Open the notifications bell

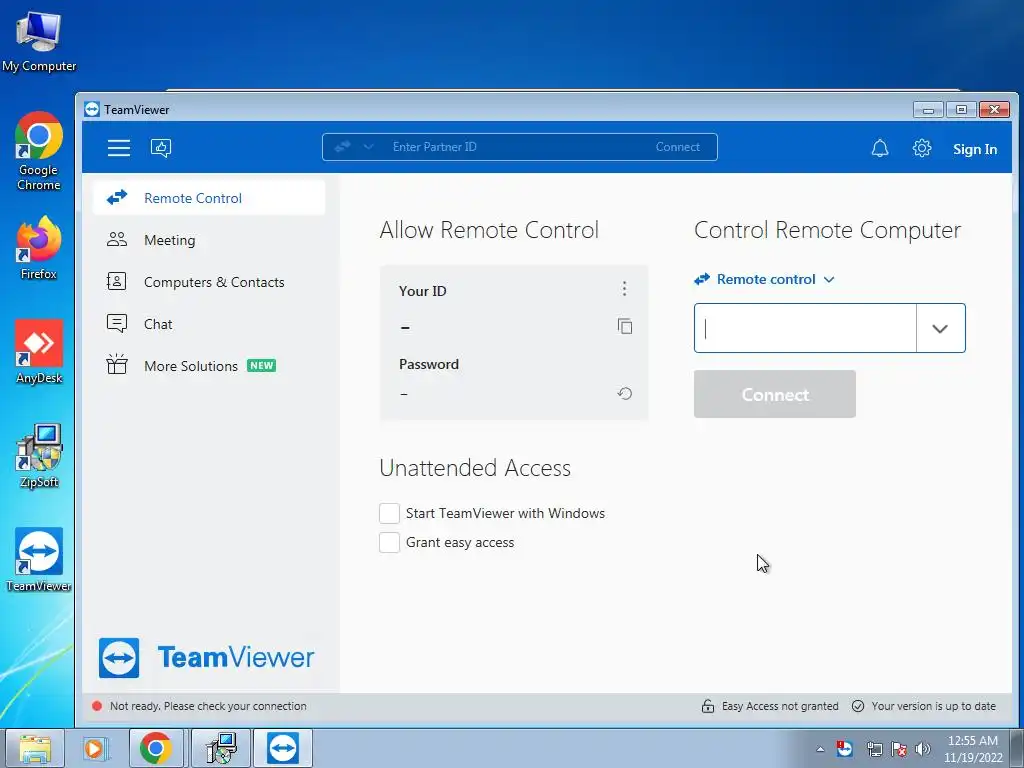(x=880, y=148)
